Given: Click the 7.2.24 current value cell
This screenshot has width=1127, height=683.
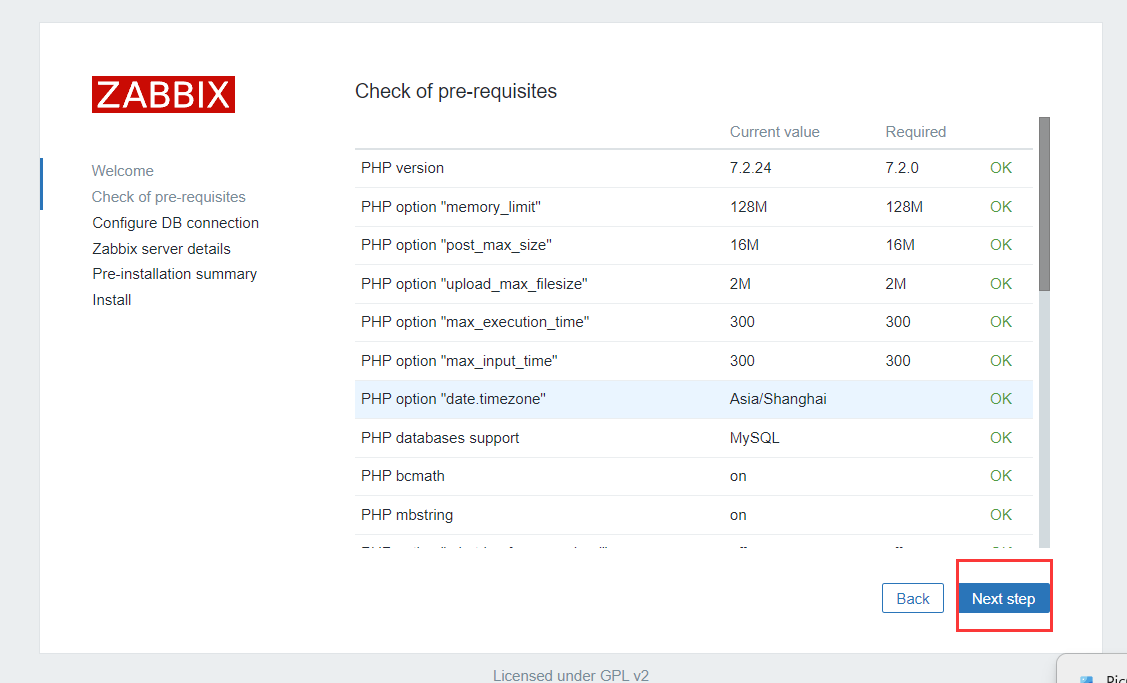Looking at the screenshot, I should tap(750, 168).
